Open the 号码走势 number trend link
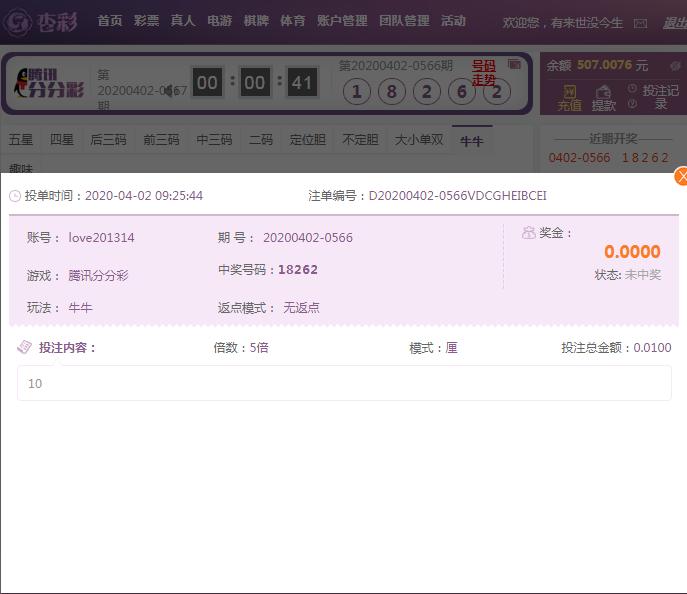Viewport: 687px width, 594px height. coord(484,73)
